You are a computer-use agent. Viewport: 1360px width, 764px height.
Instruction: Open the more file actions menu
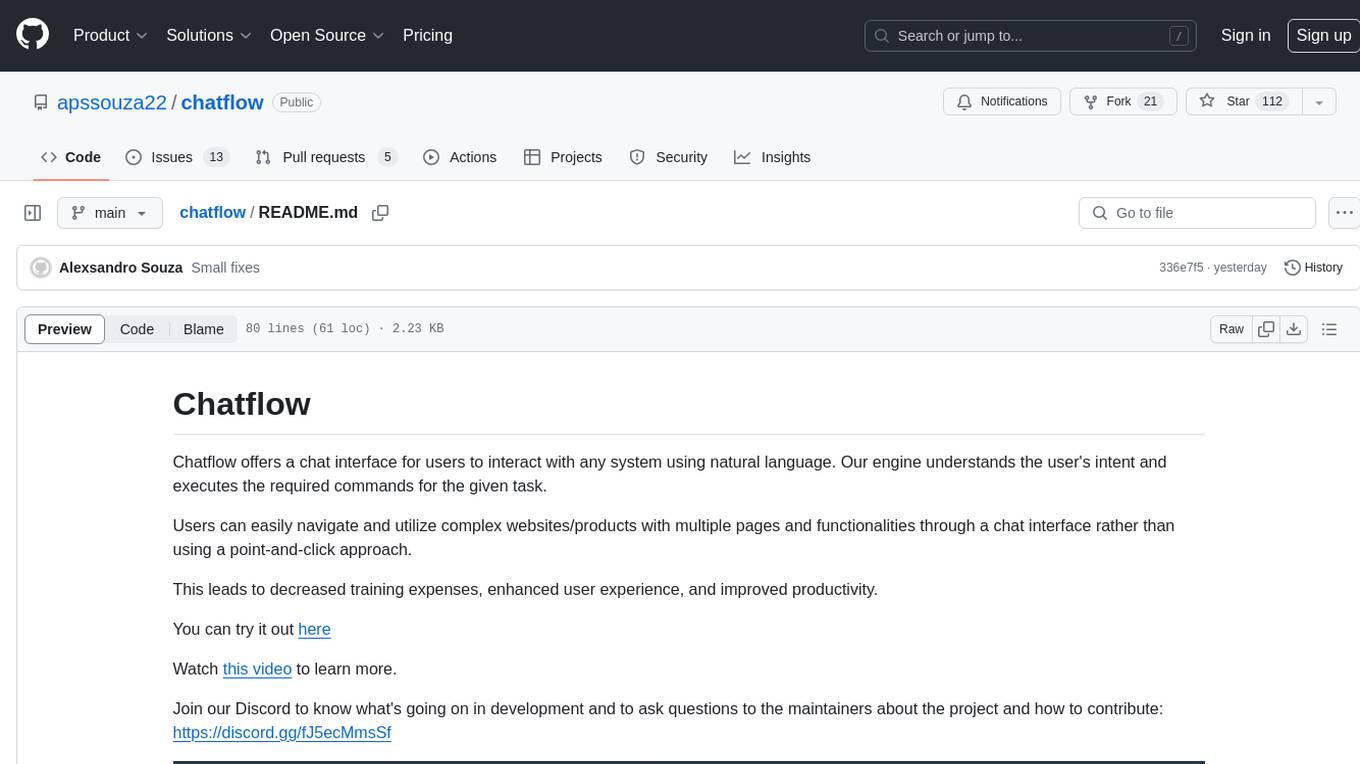[1344, 213]
